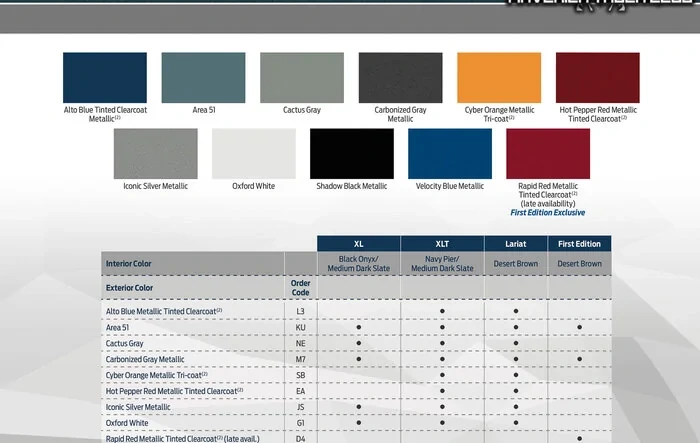Click order code KU
The height and width of the screenshot is (443, 700).
click(x=300, y=327)
